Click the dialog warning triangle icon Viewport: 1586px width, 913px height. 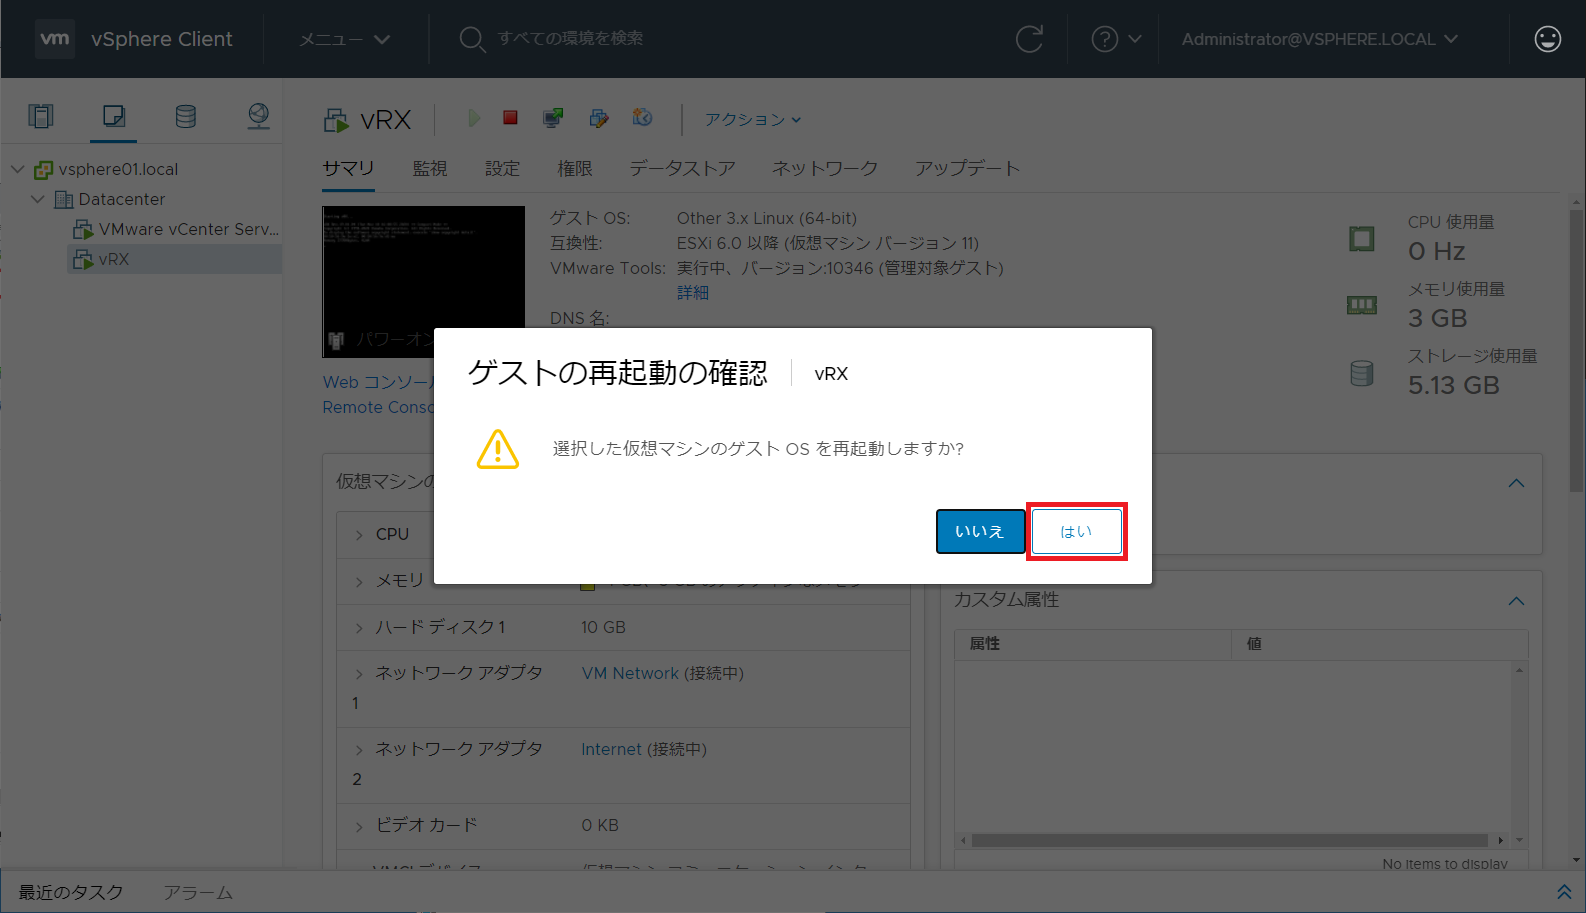[x=498, y=449]
